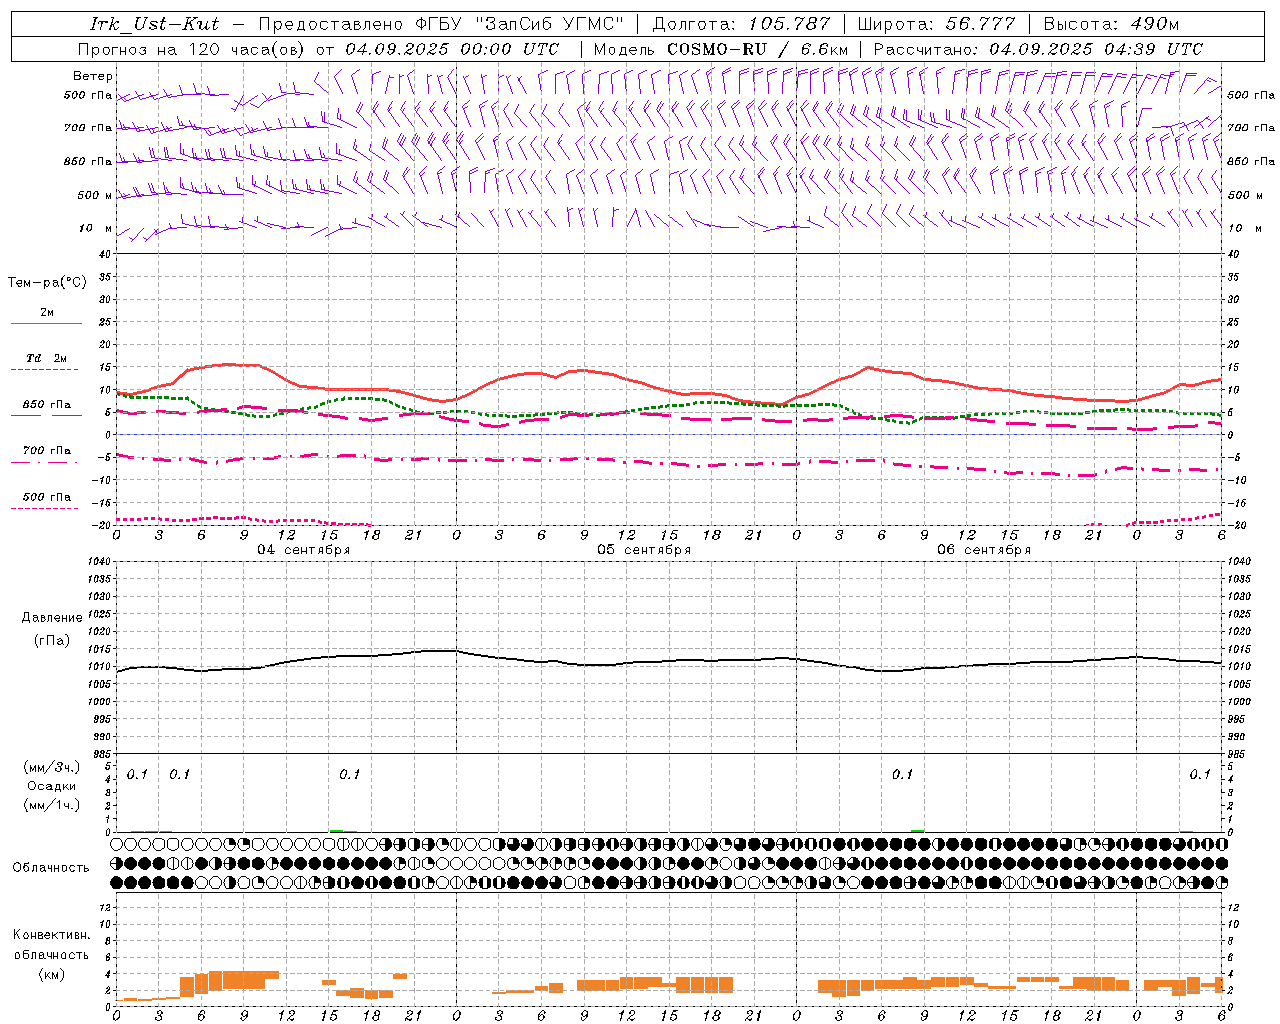This screenshot has height=1024, width=1280.
Task: Select the elevation text Высота: 490м
Action: (x=1112, y=24)
